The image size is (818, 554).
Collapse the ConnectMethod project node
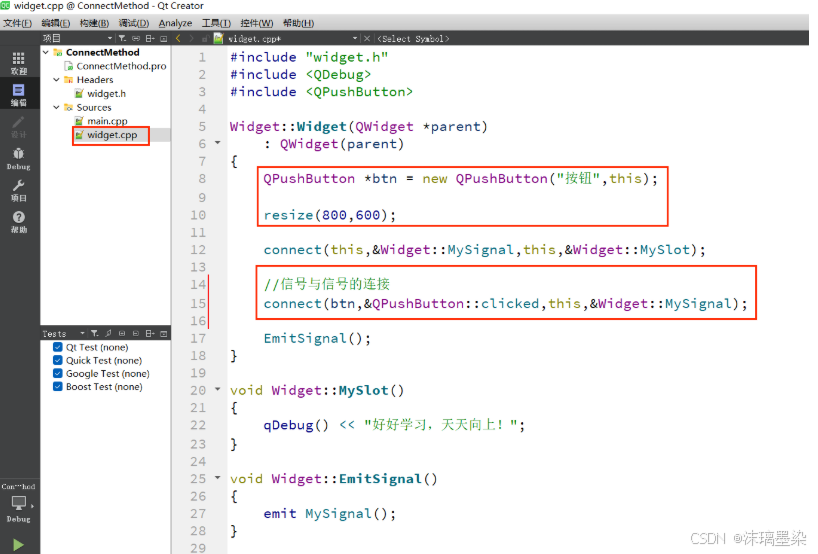tap(46, 52)
